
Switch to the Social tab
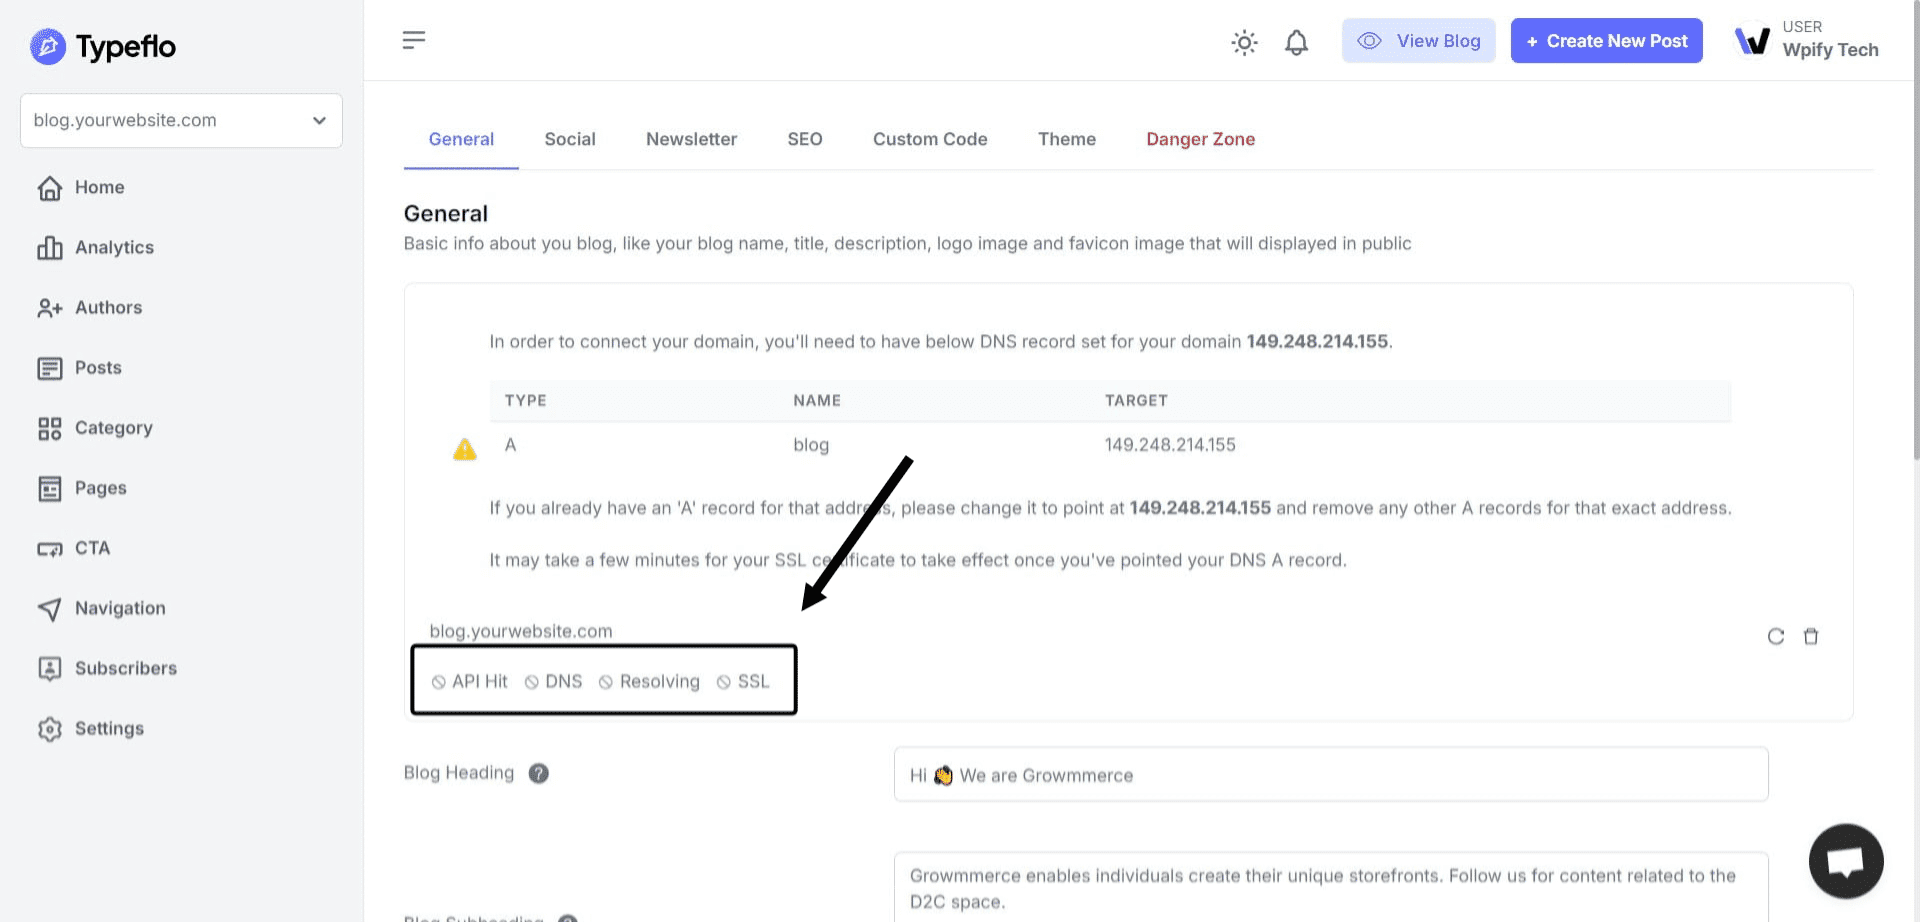click(570, 140)
